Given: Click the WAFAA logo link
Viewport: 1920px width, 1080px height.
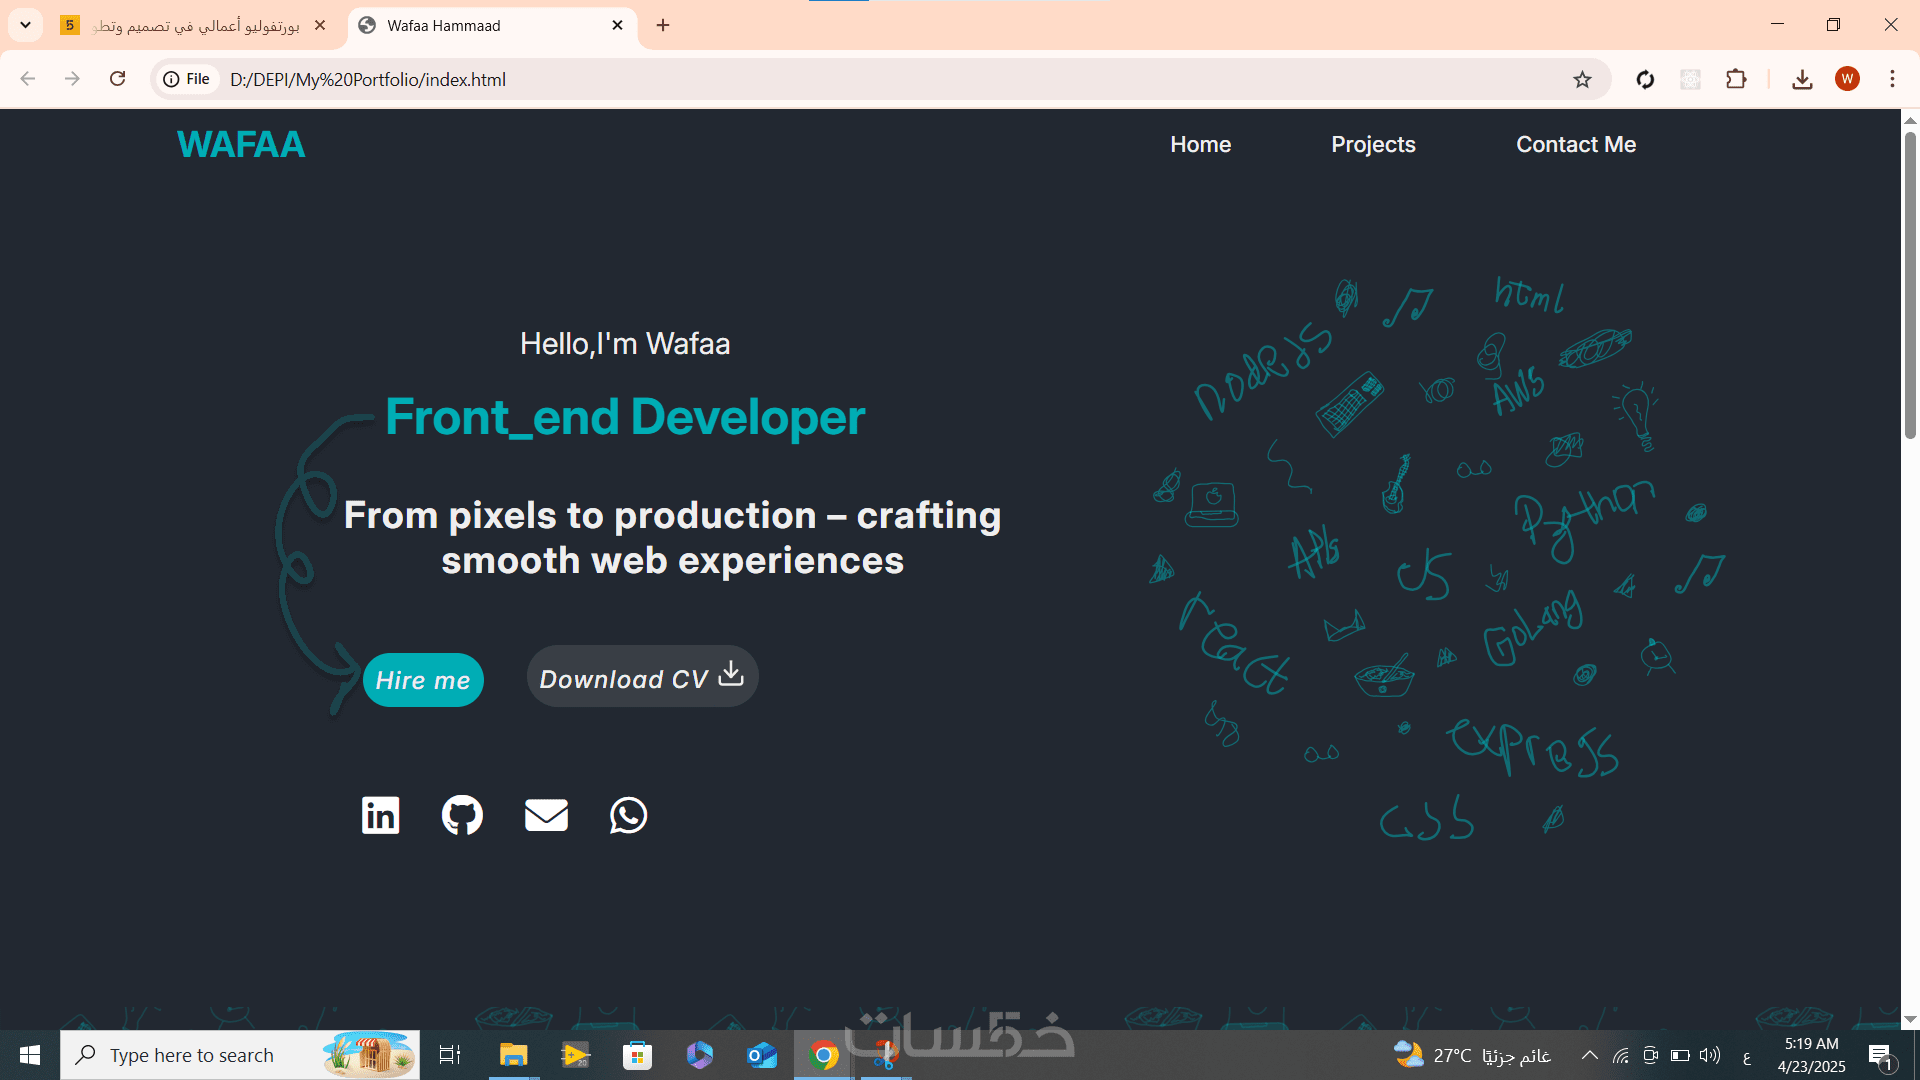Looking at the screenshot, I should (241, 144).
